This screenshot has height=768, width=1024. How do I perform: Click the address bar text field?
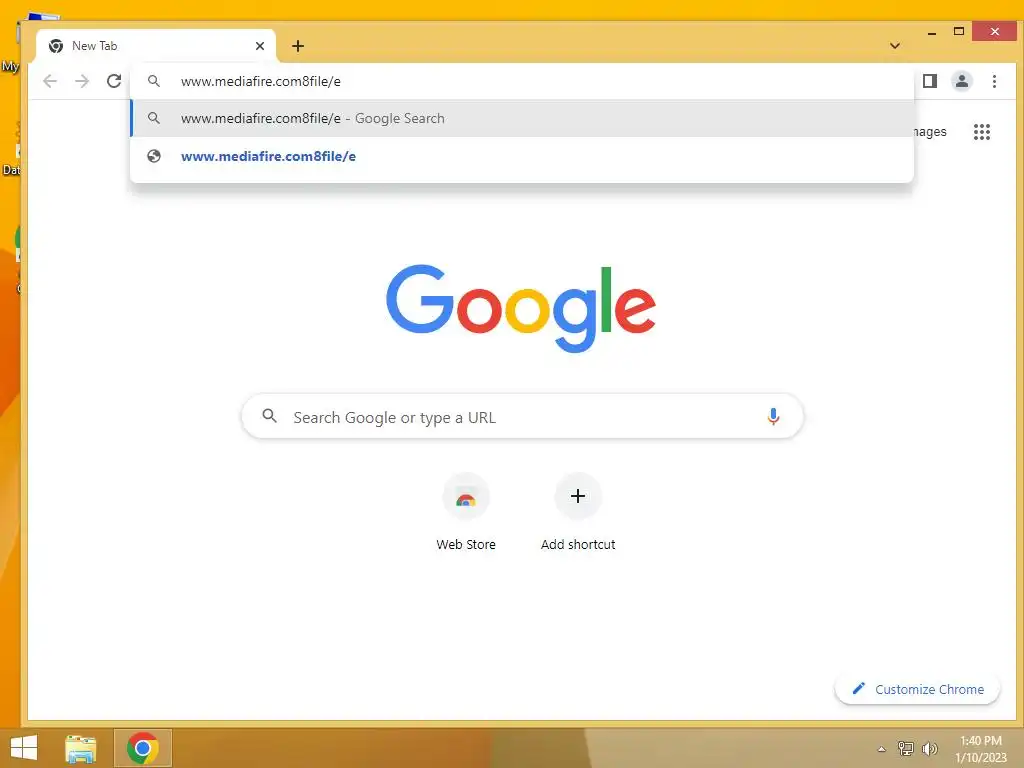point(521,81)
